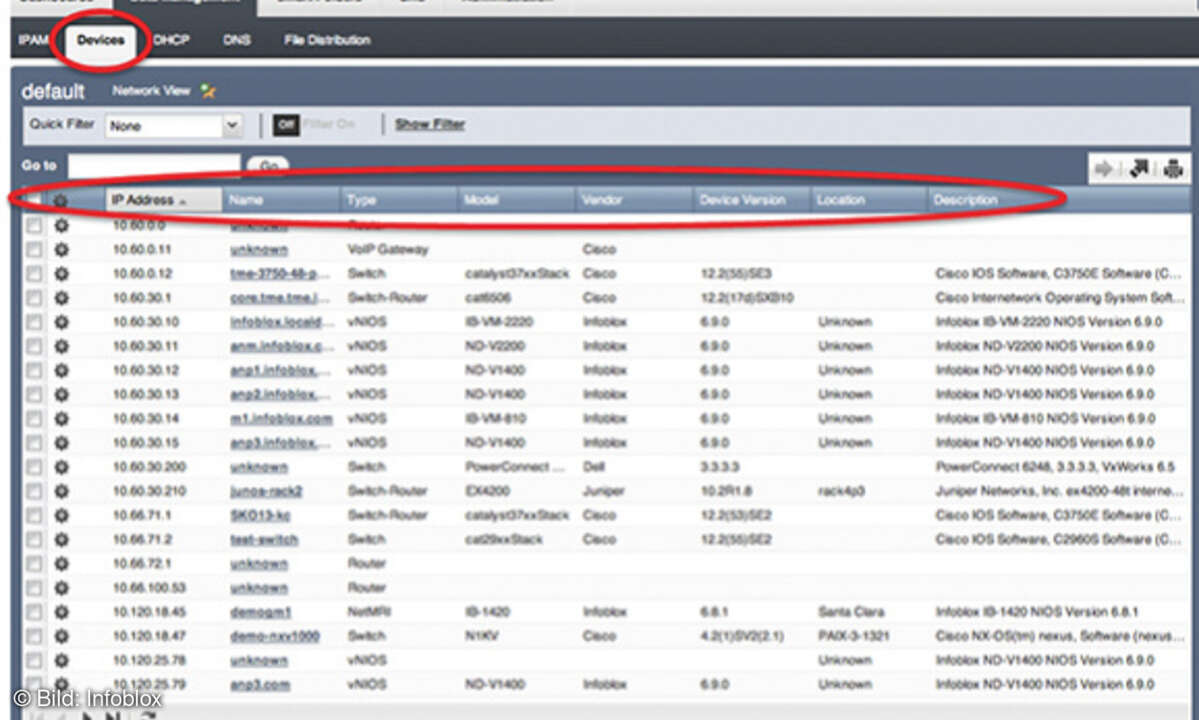This screenshot has width=1199, height=720.
Task: Tick the select-all checkbox in table header
Action: pos(34,200)
